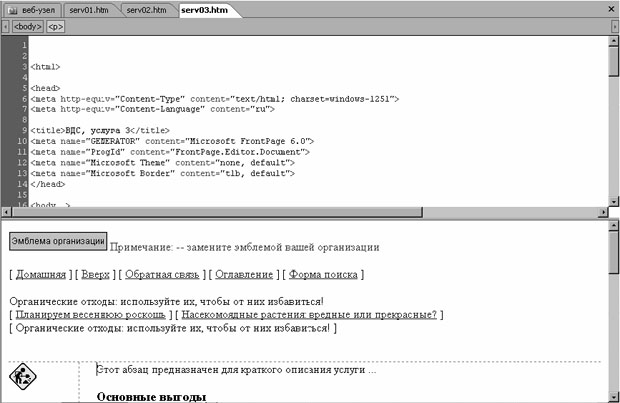The image size is (620, 403).
Task: Click paragraph 'Этот абзац предназначен' text
Action: click(236, 370)
